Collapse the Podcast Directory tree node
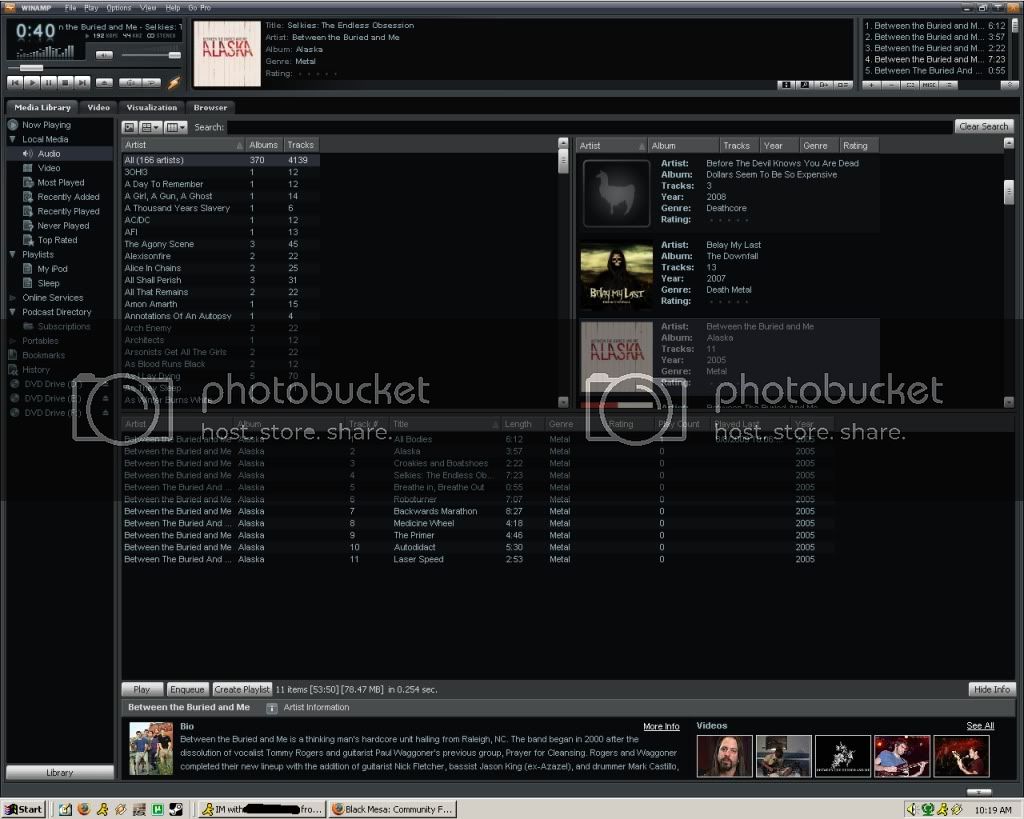Screen dimensions: 1024x819 12,312
